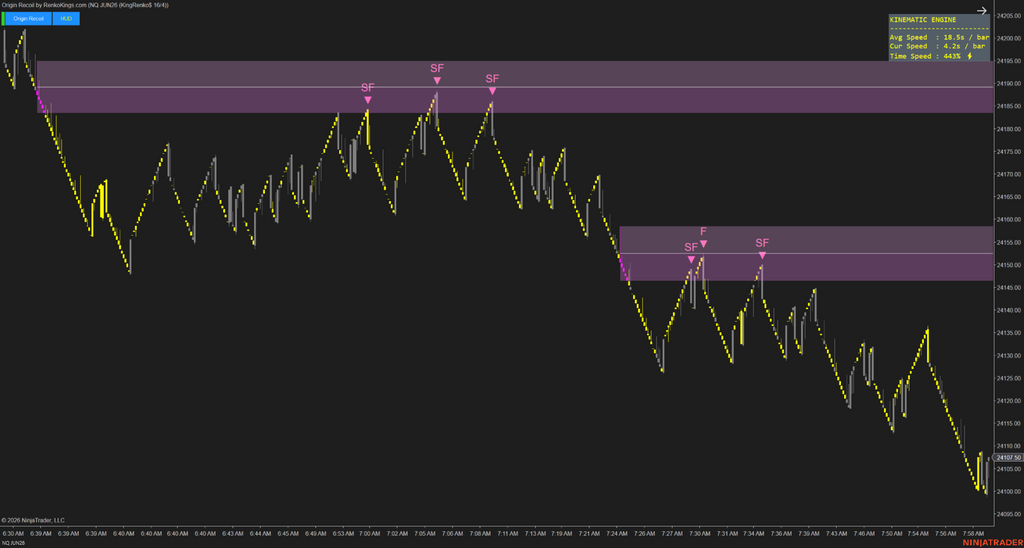Screen dimensions: 1024x548
Task: Click the green status bar beside Origin Recoil
Action: 3,19
